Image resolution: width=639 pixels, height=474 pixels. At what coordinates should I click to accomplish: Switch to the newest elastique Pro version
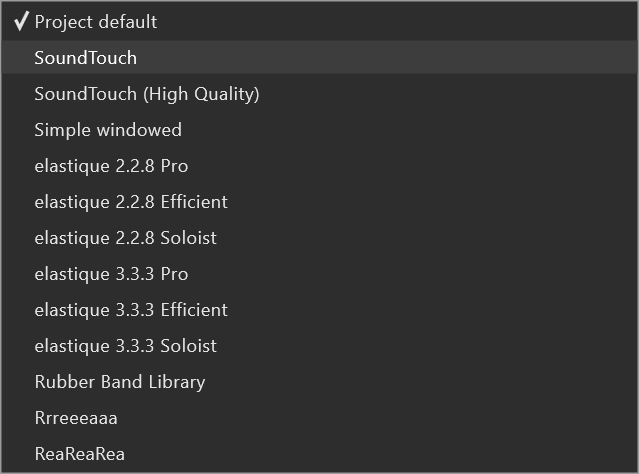click(320, 274)
